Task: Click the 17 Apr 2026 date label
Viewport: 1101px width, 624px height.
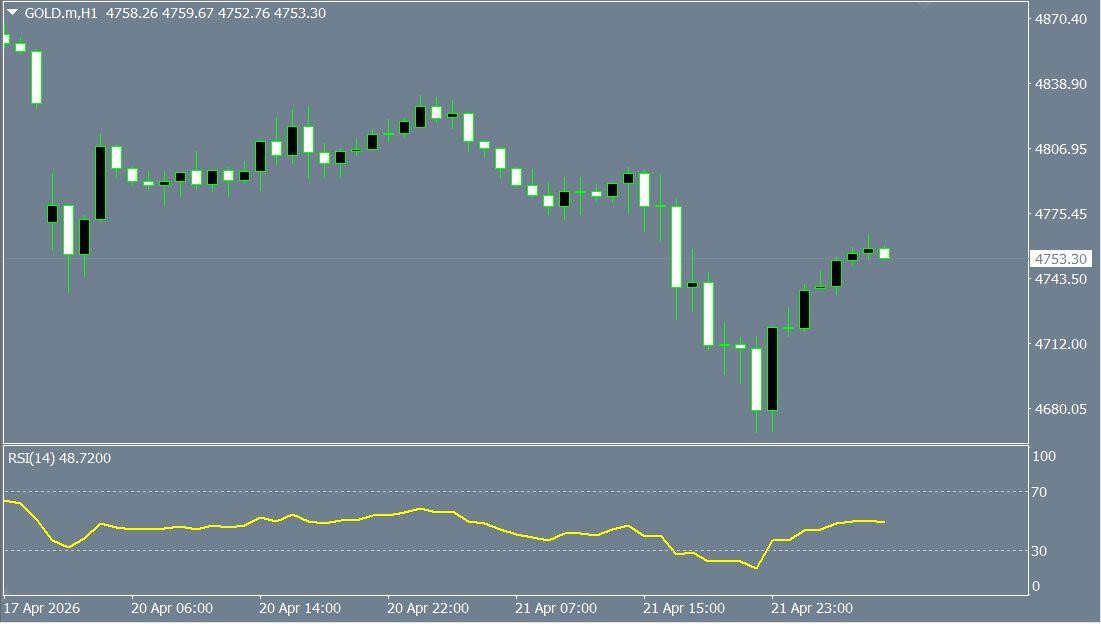Action: point(42,608)
